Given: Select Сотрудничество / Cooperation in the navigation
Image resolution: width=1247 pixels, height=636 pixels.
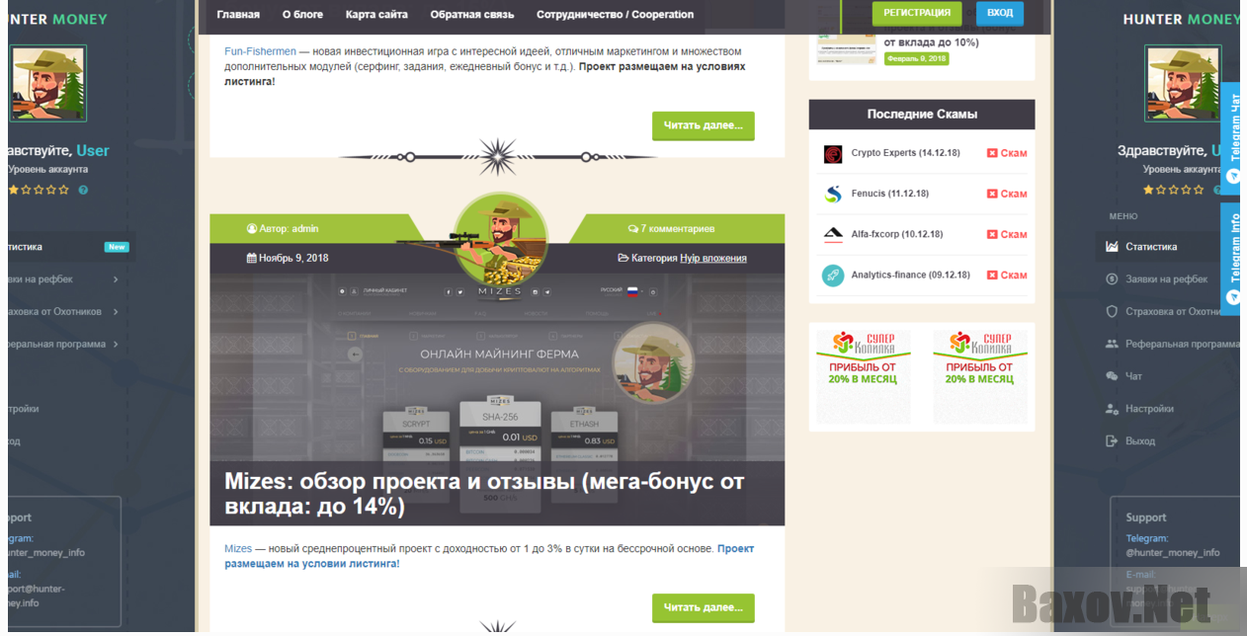Looking at the screenshot, I should tap(615, 14).
